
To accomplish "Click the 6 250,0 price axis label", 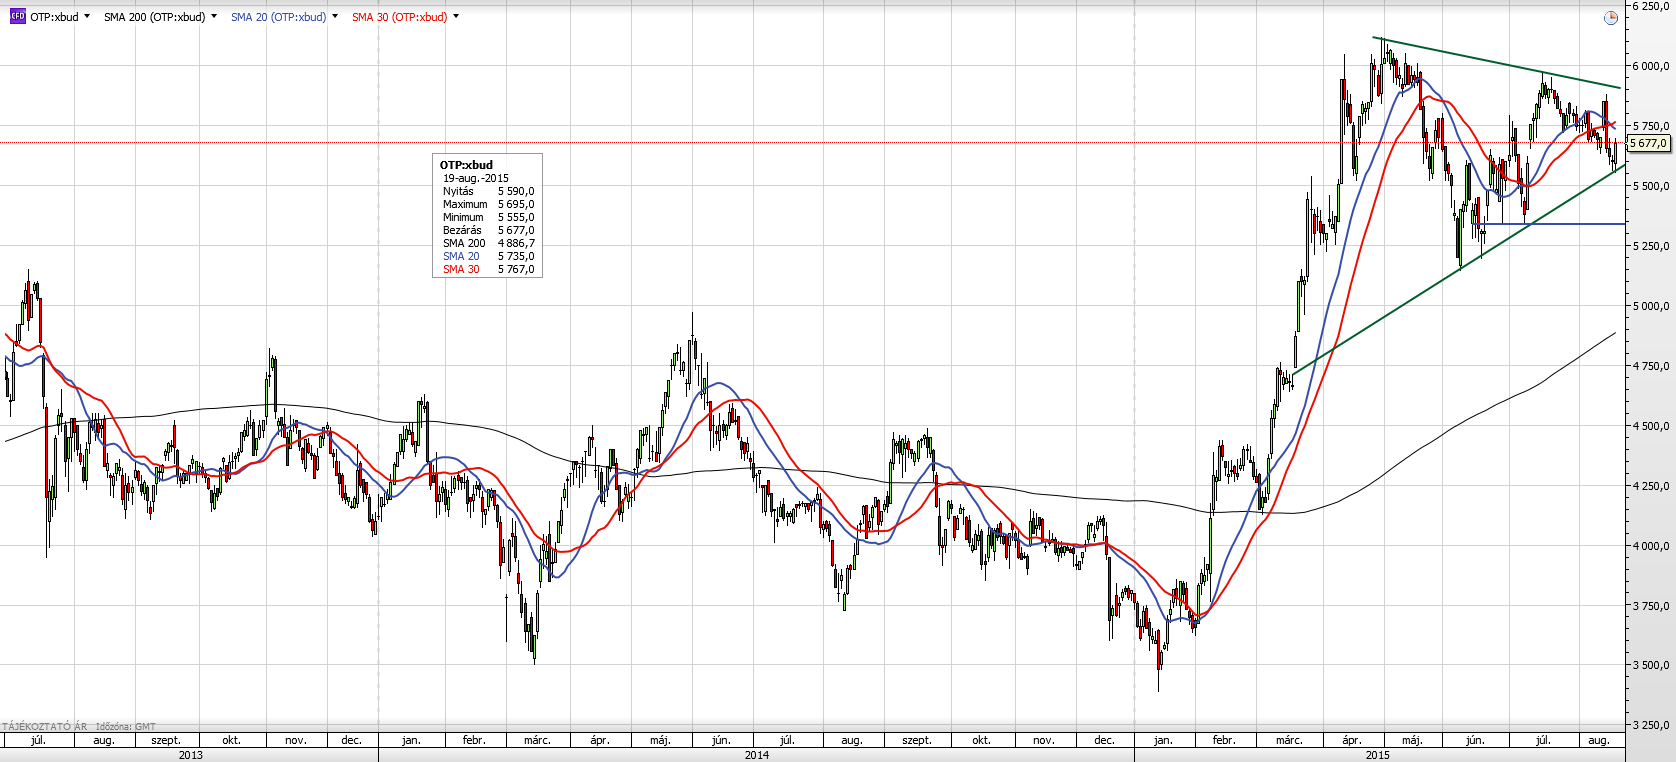I will (x=1651, y=6).
